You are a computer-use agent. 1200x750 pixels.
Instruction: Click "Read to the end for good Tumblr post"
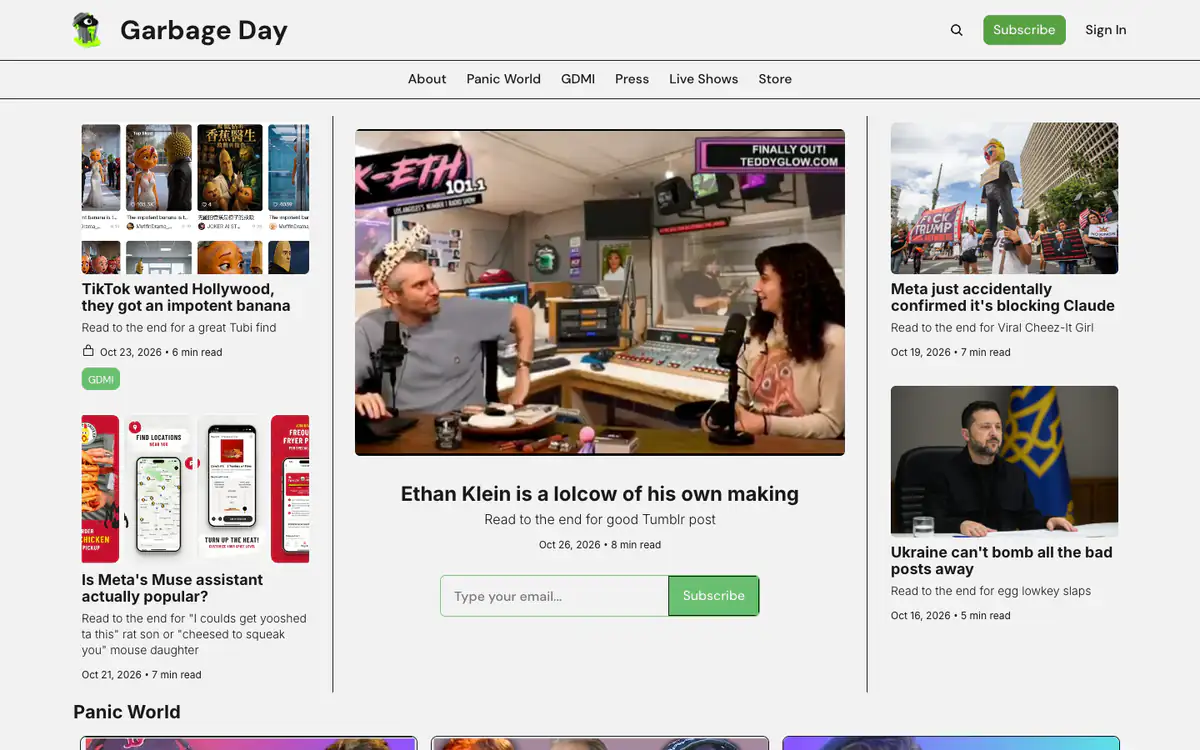coord(600,520)
